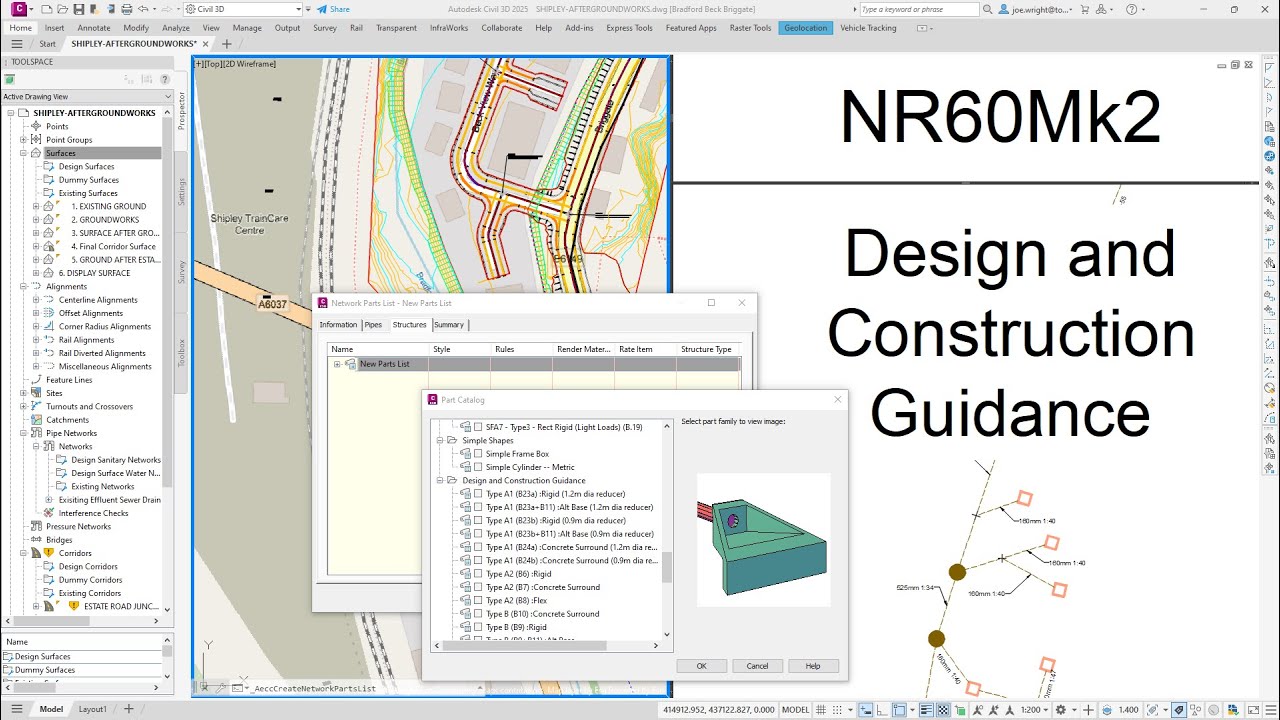Click the Autodesk App Store cart icon
Image resolution: width=1280 pixels, height=720 pixels.
point(1083,9)
